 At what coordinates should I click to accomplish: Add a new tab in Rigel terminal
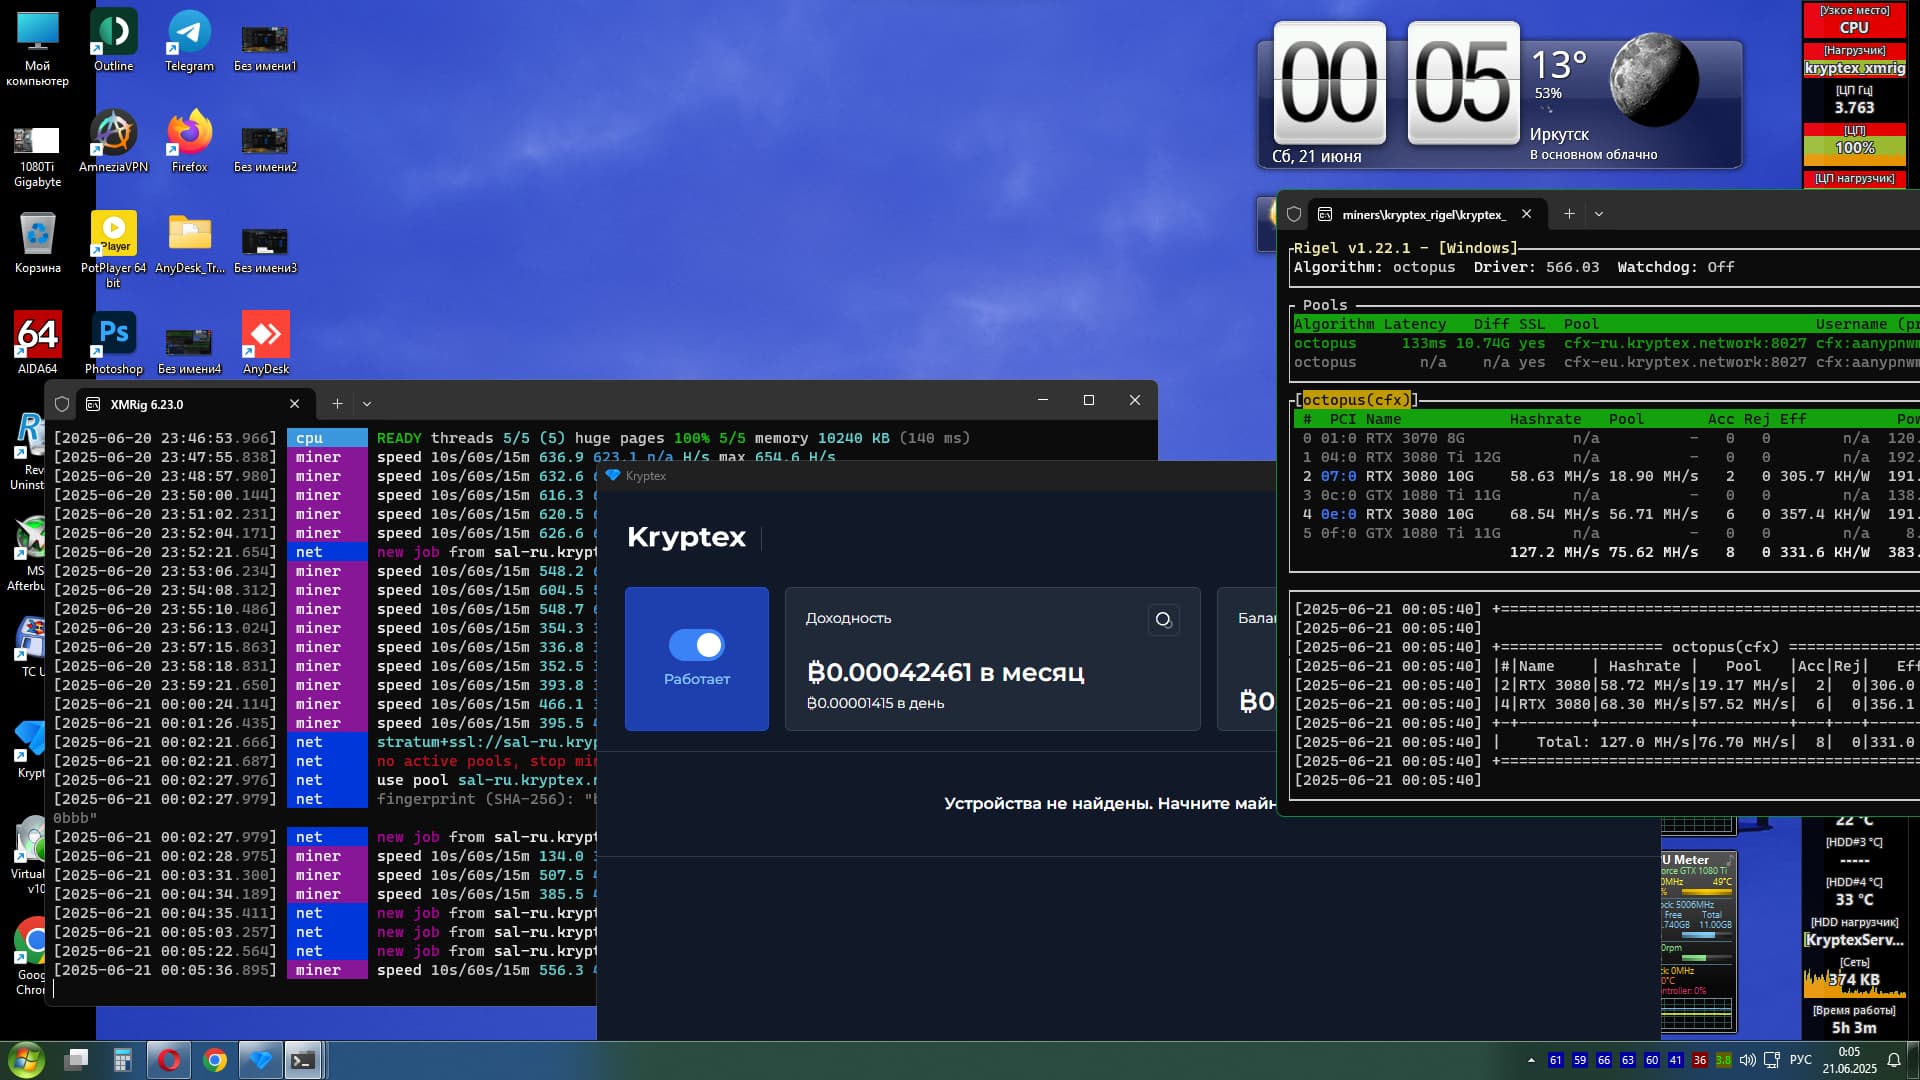[x=1569, y=214]
